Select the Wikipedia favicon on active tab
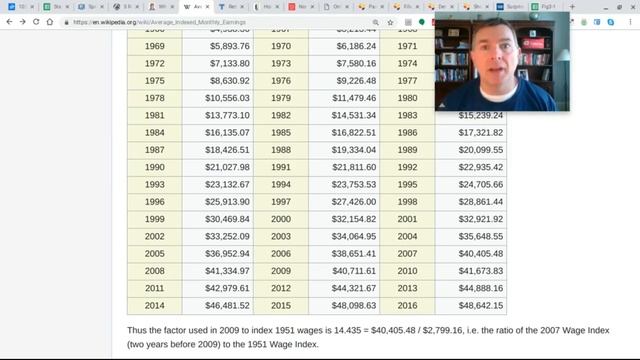Screen dimensions: 640x360 [x=187, y=7]
